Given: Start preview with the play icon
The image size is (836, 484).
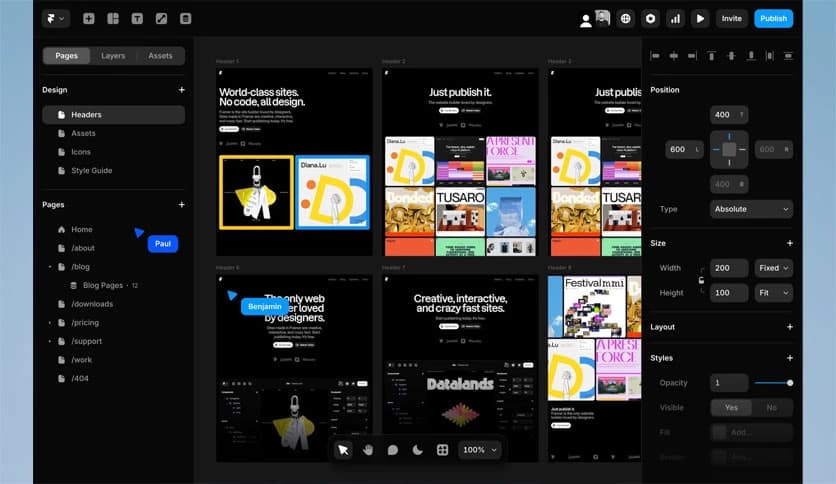Looking at the screenshot, I should (x=700, y=19).
